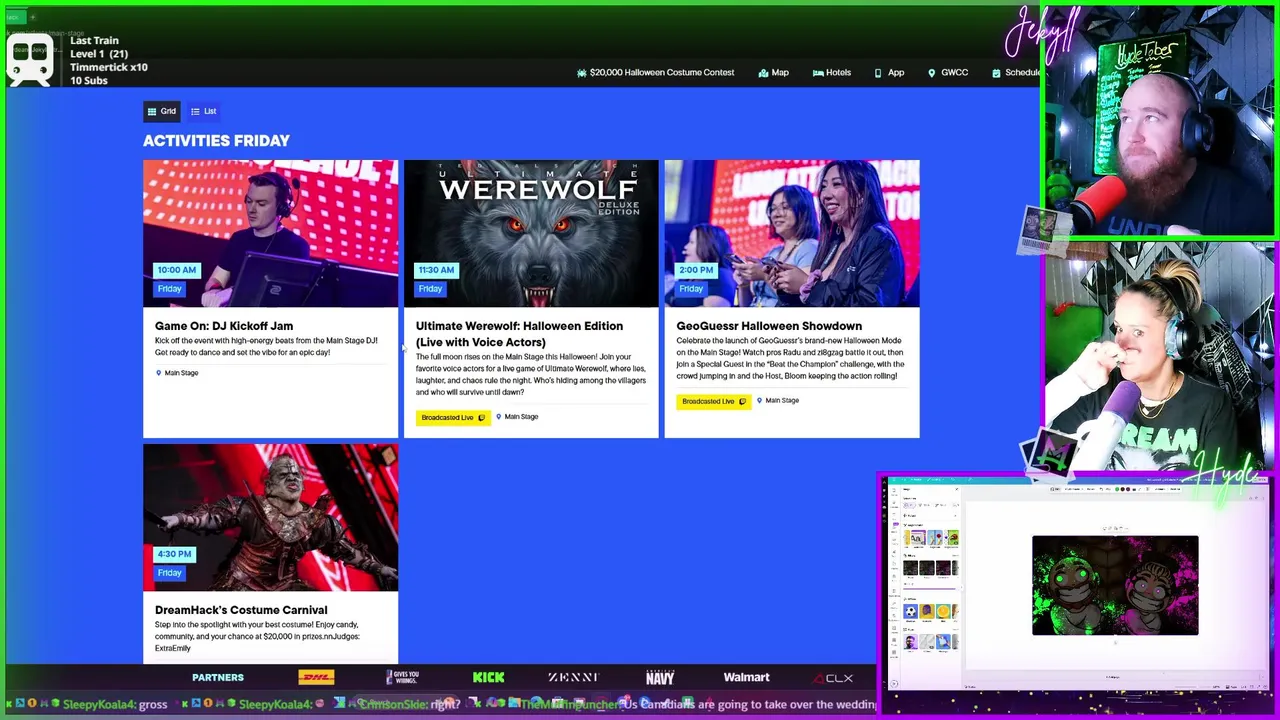The width and height of the screenshot is (1280, 720).
Task: Click the 4:30 PM time badge
Action: tap(174, 554)
